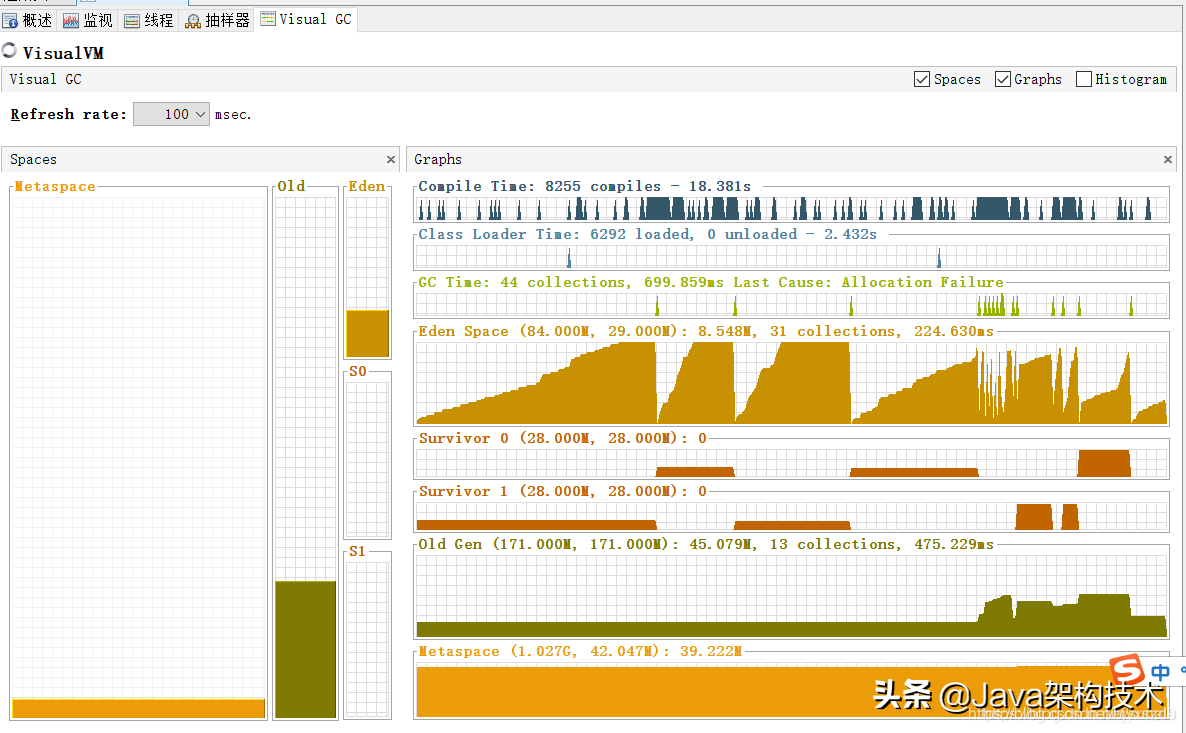Open the Refresh rate dropdown
The height and width of the screenshot is (733, 1186).
(x=172, y=114)
